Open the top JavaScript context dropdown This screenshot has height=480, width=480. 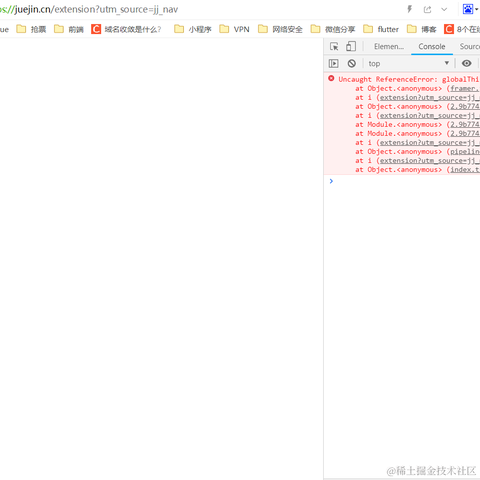409,63
